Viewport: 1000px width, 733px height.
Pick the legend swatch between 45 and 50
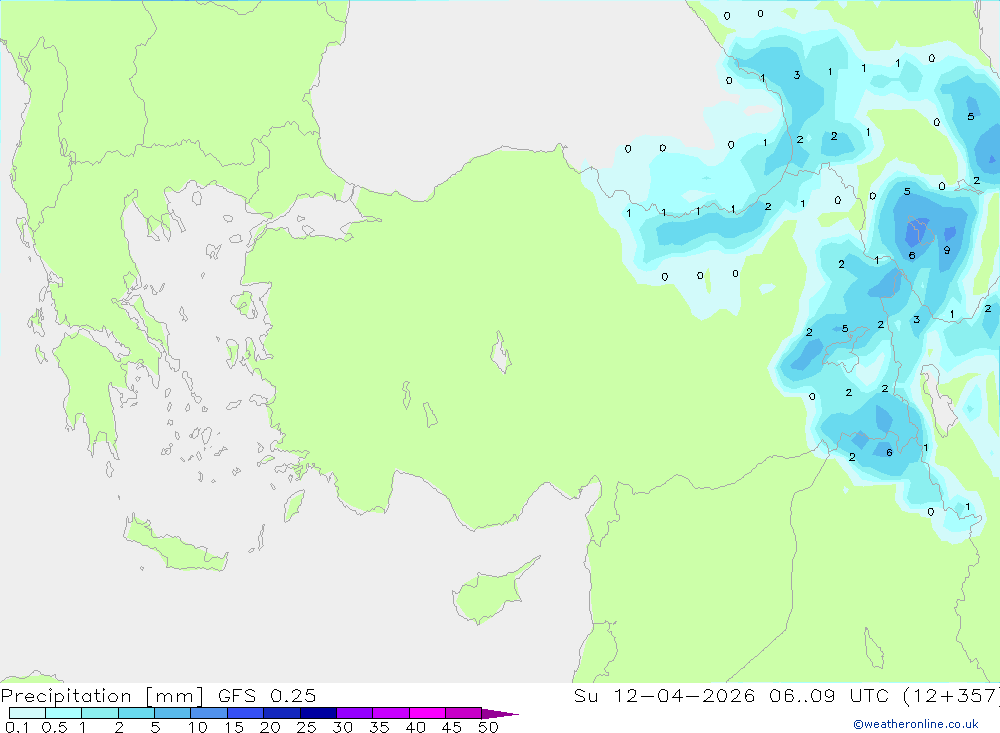pos(464,713)
